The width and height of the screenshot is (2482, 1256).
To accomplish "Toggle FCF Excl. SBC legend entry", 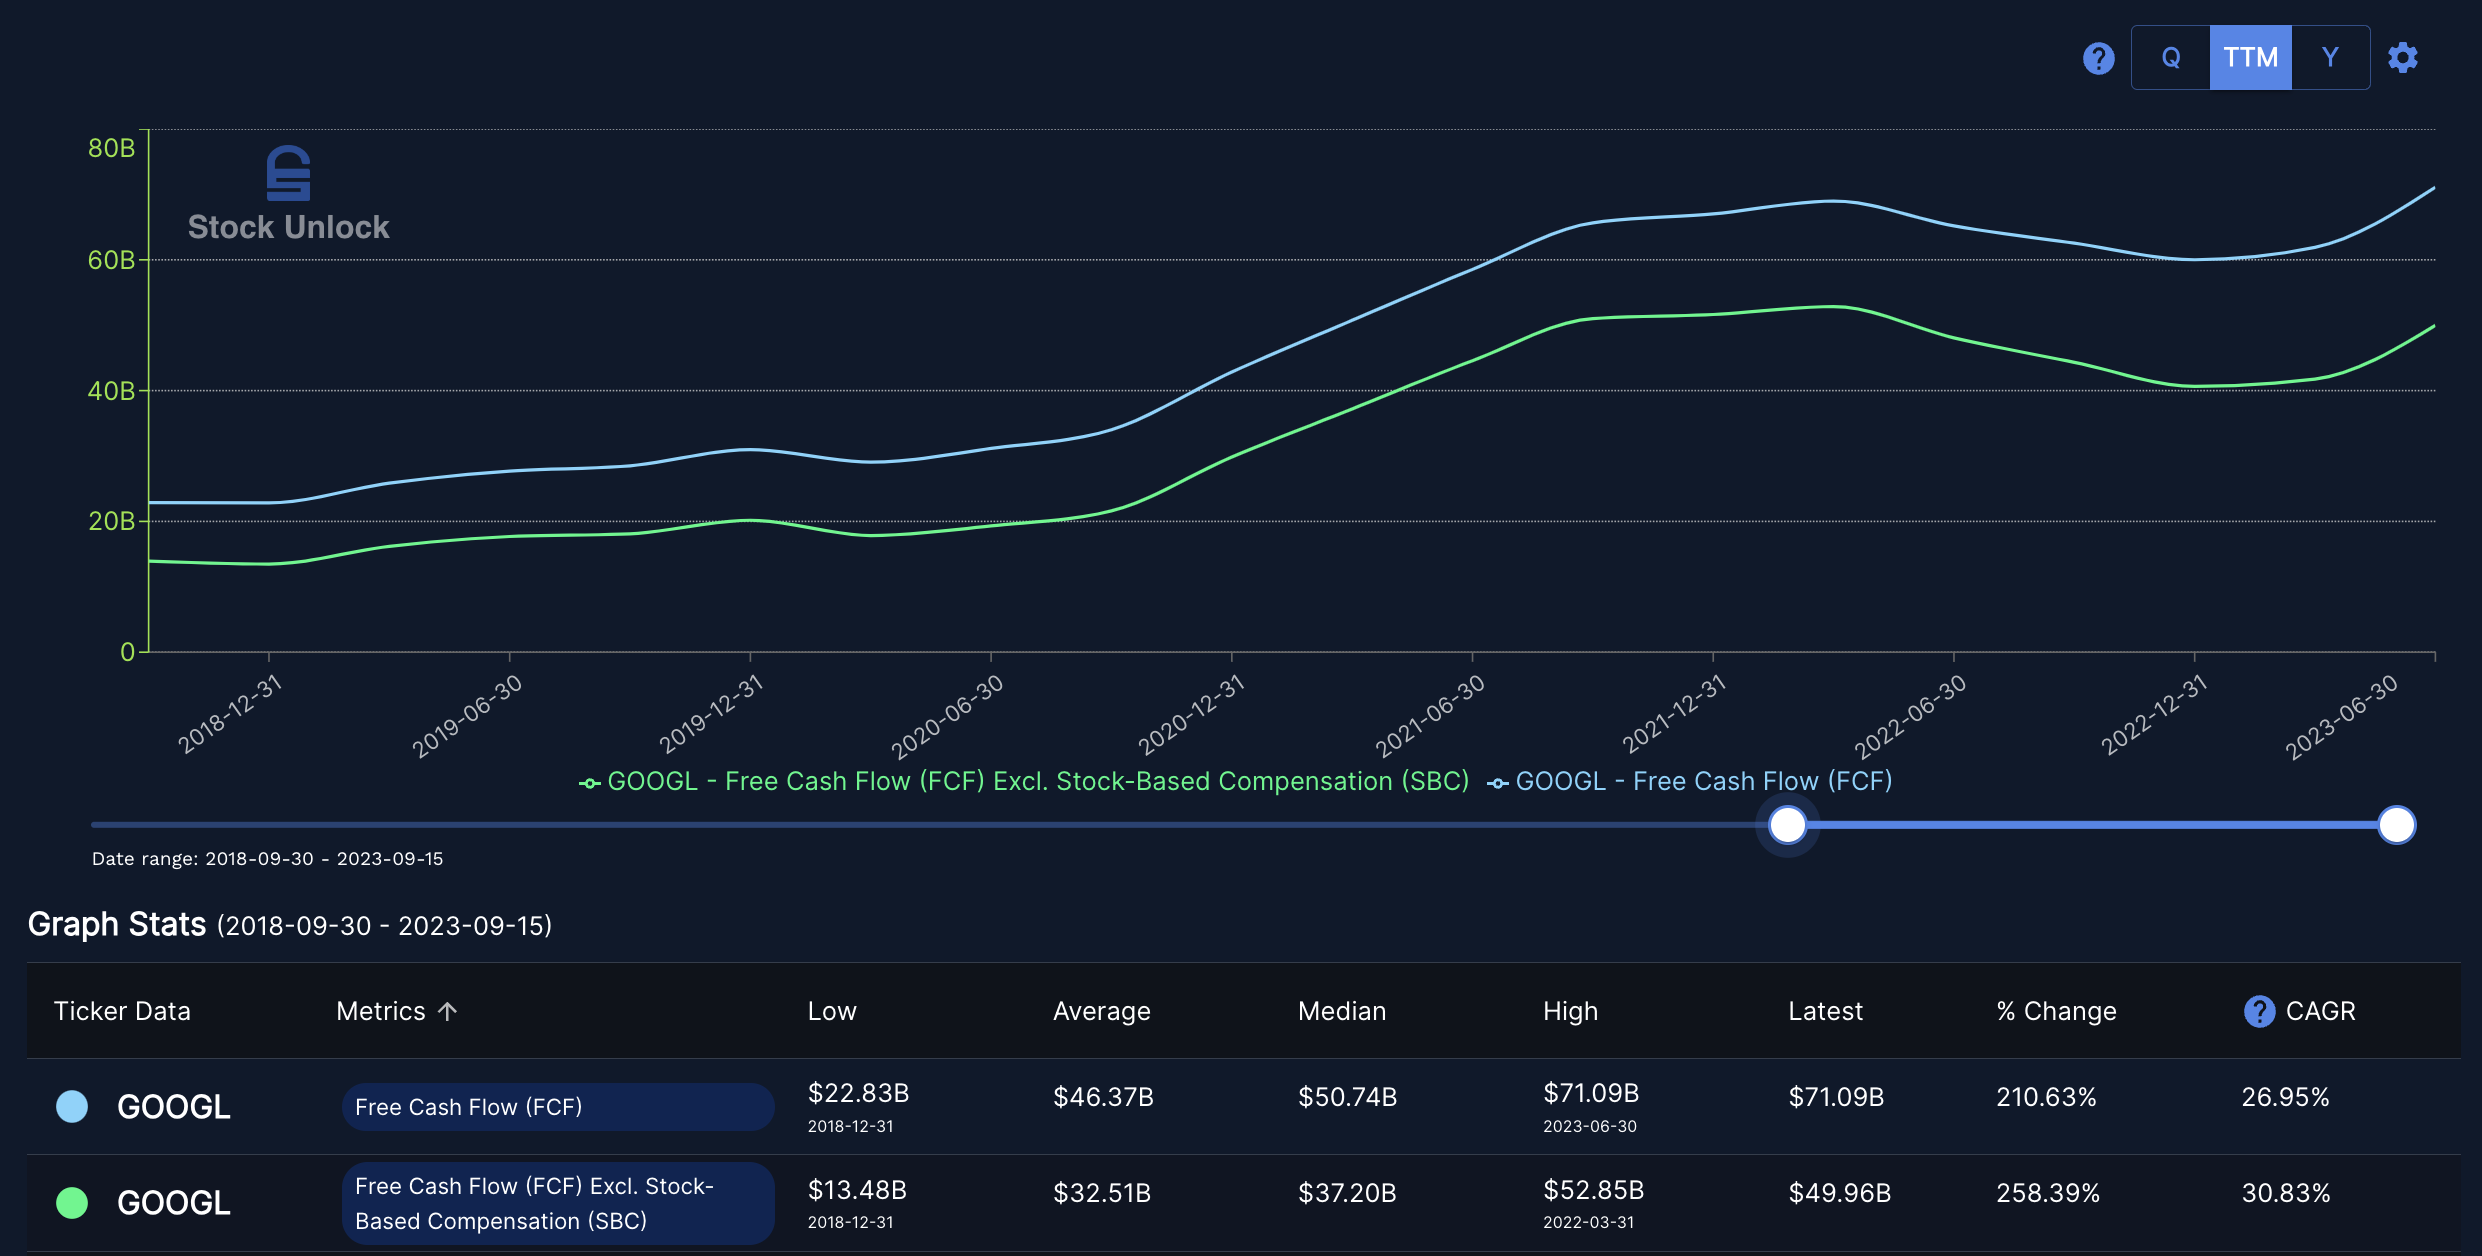I will click(1024, 781).
